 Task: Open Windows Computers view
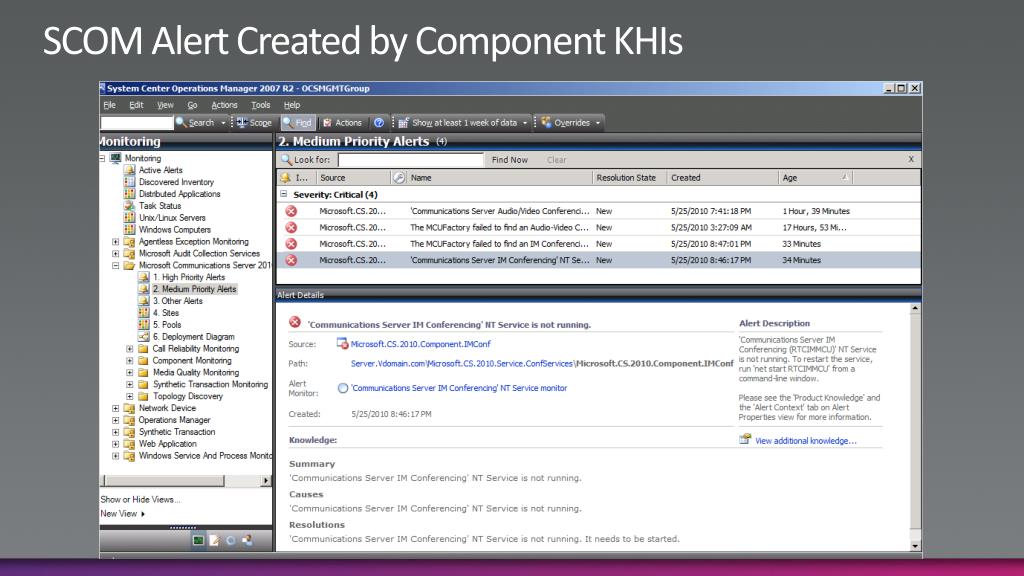[174, 230]
